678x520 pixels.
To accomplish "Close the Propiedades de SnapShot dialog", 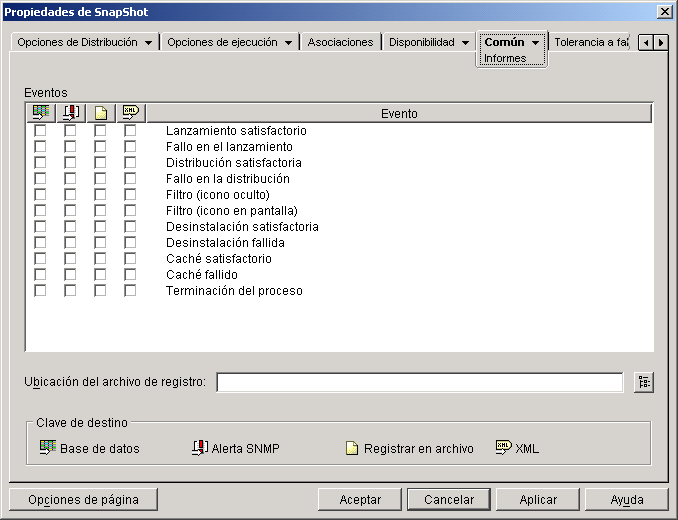I will click(665, 12).
